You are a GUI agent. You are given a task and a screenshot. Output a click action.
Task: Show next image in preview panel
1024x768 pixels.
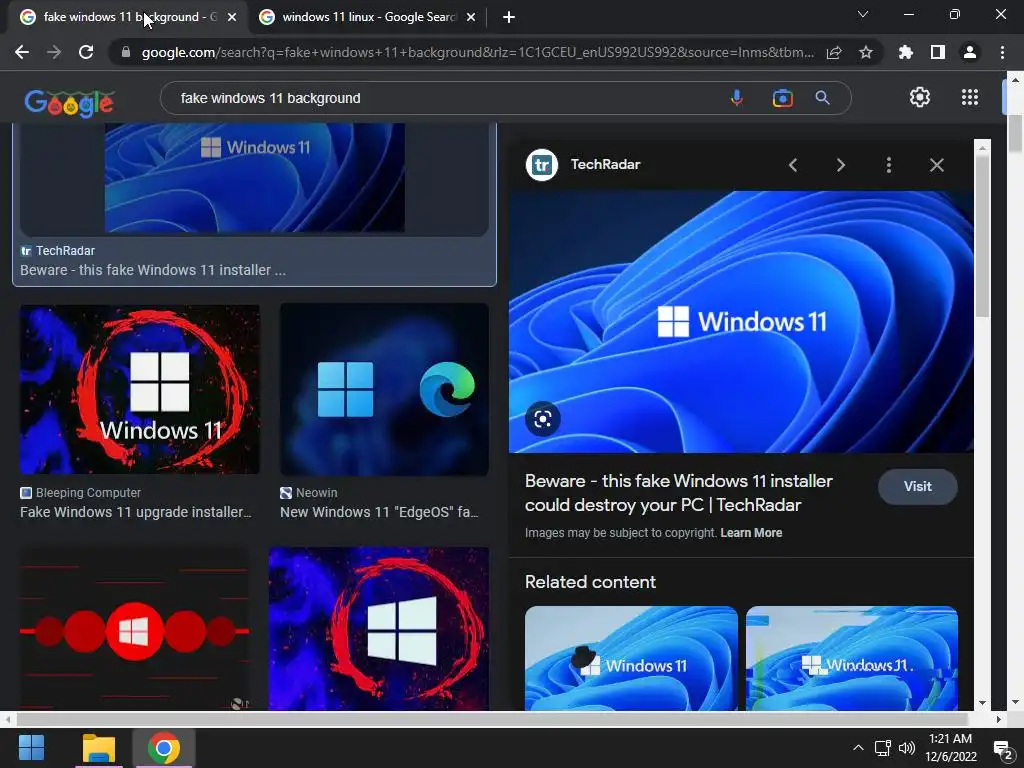point(840,165)
